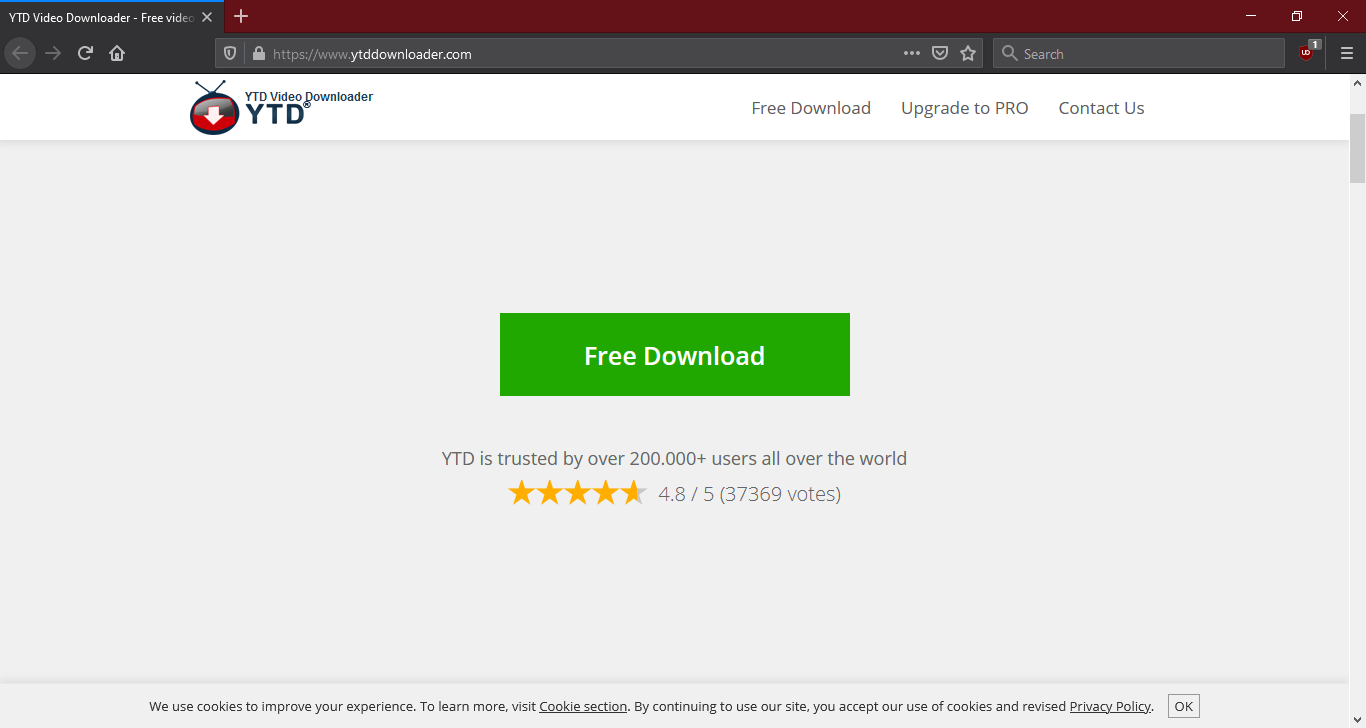This screenshot has height=728, width=1366.
Task: Navigate back using the back arrow
Action: click(20, 53)
